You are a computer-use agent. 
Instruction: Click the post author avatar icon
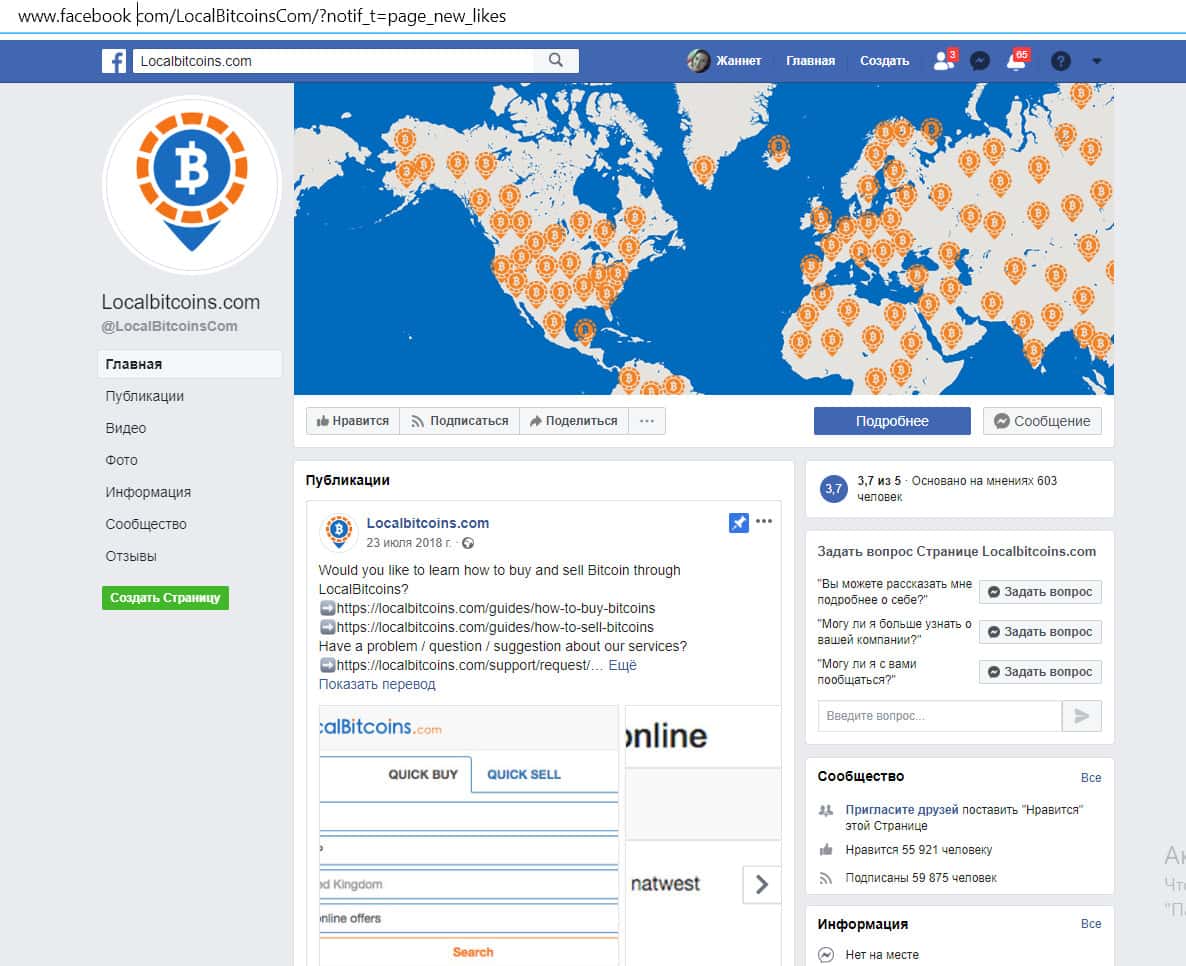tap(338, 532)
